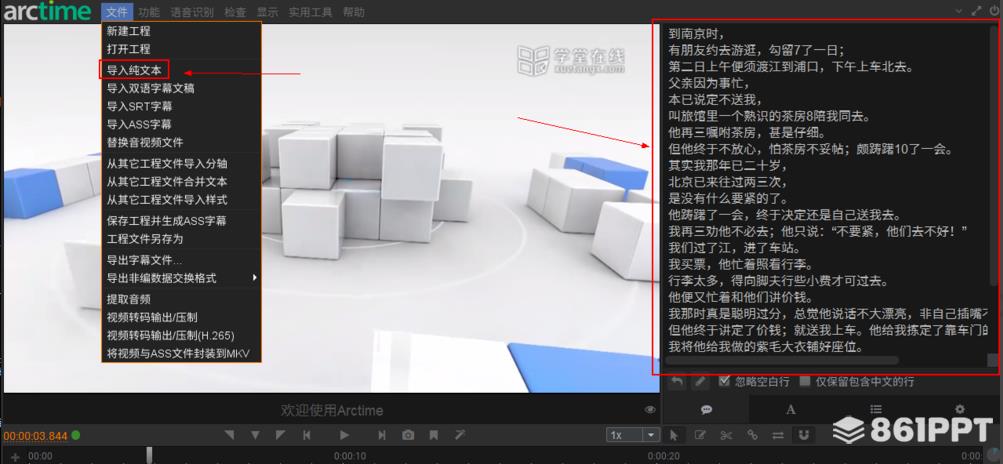Select the chain link tool

click(x=752, y=435)
